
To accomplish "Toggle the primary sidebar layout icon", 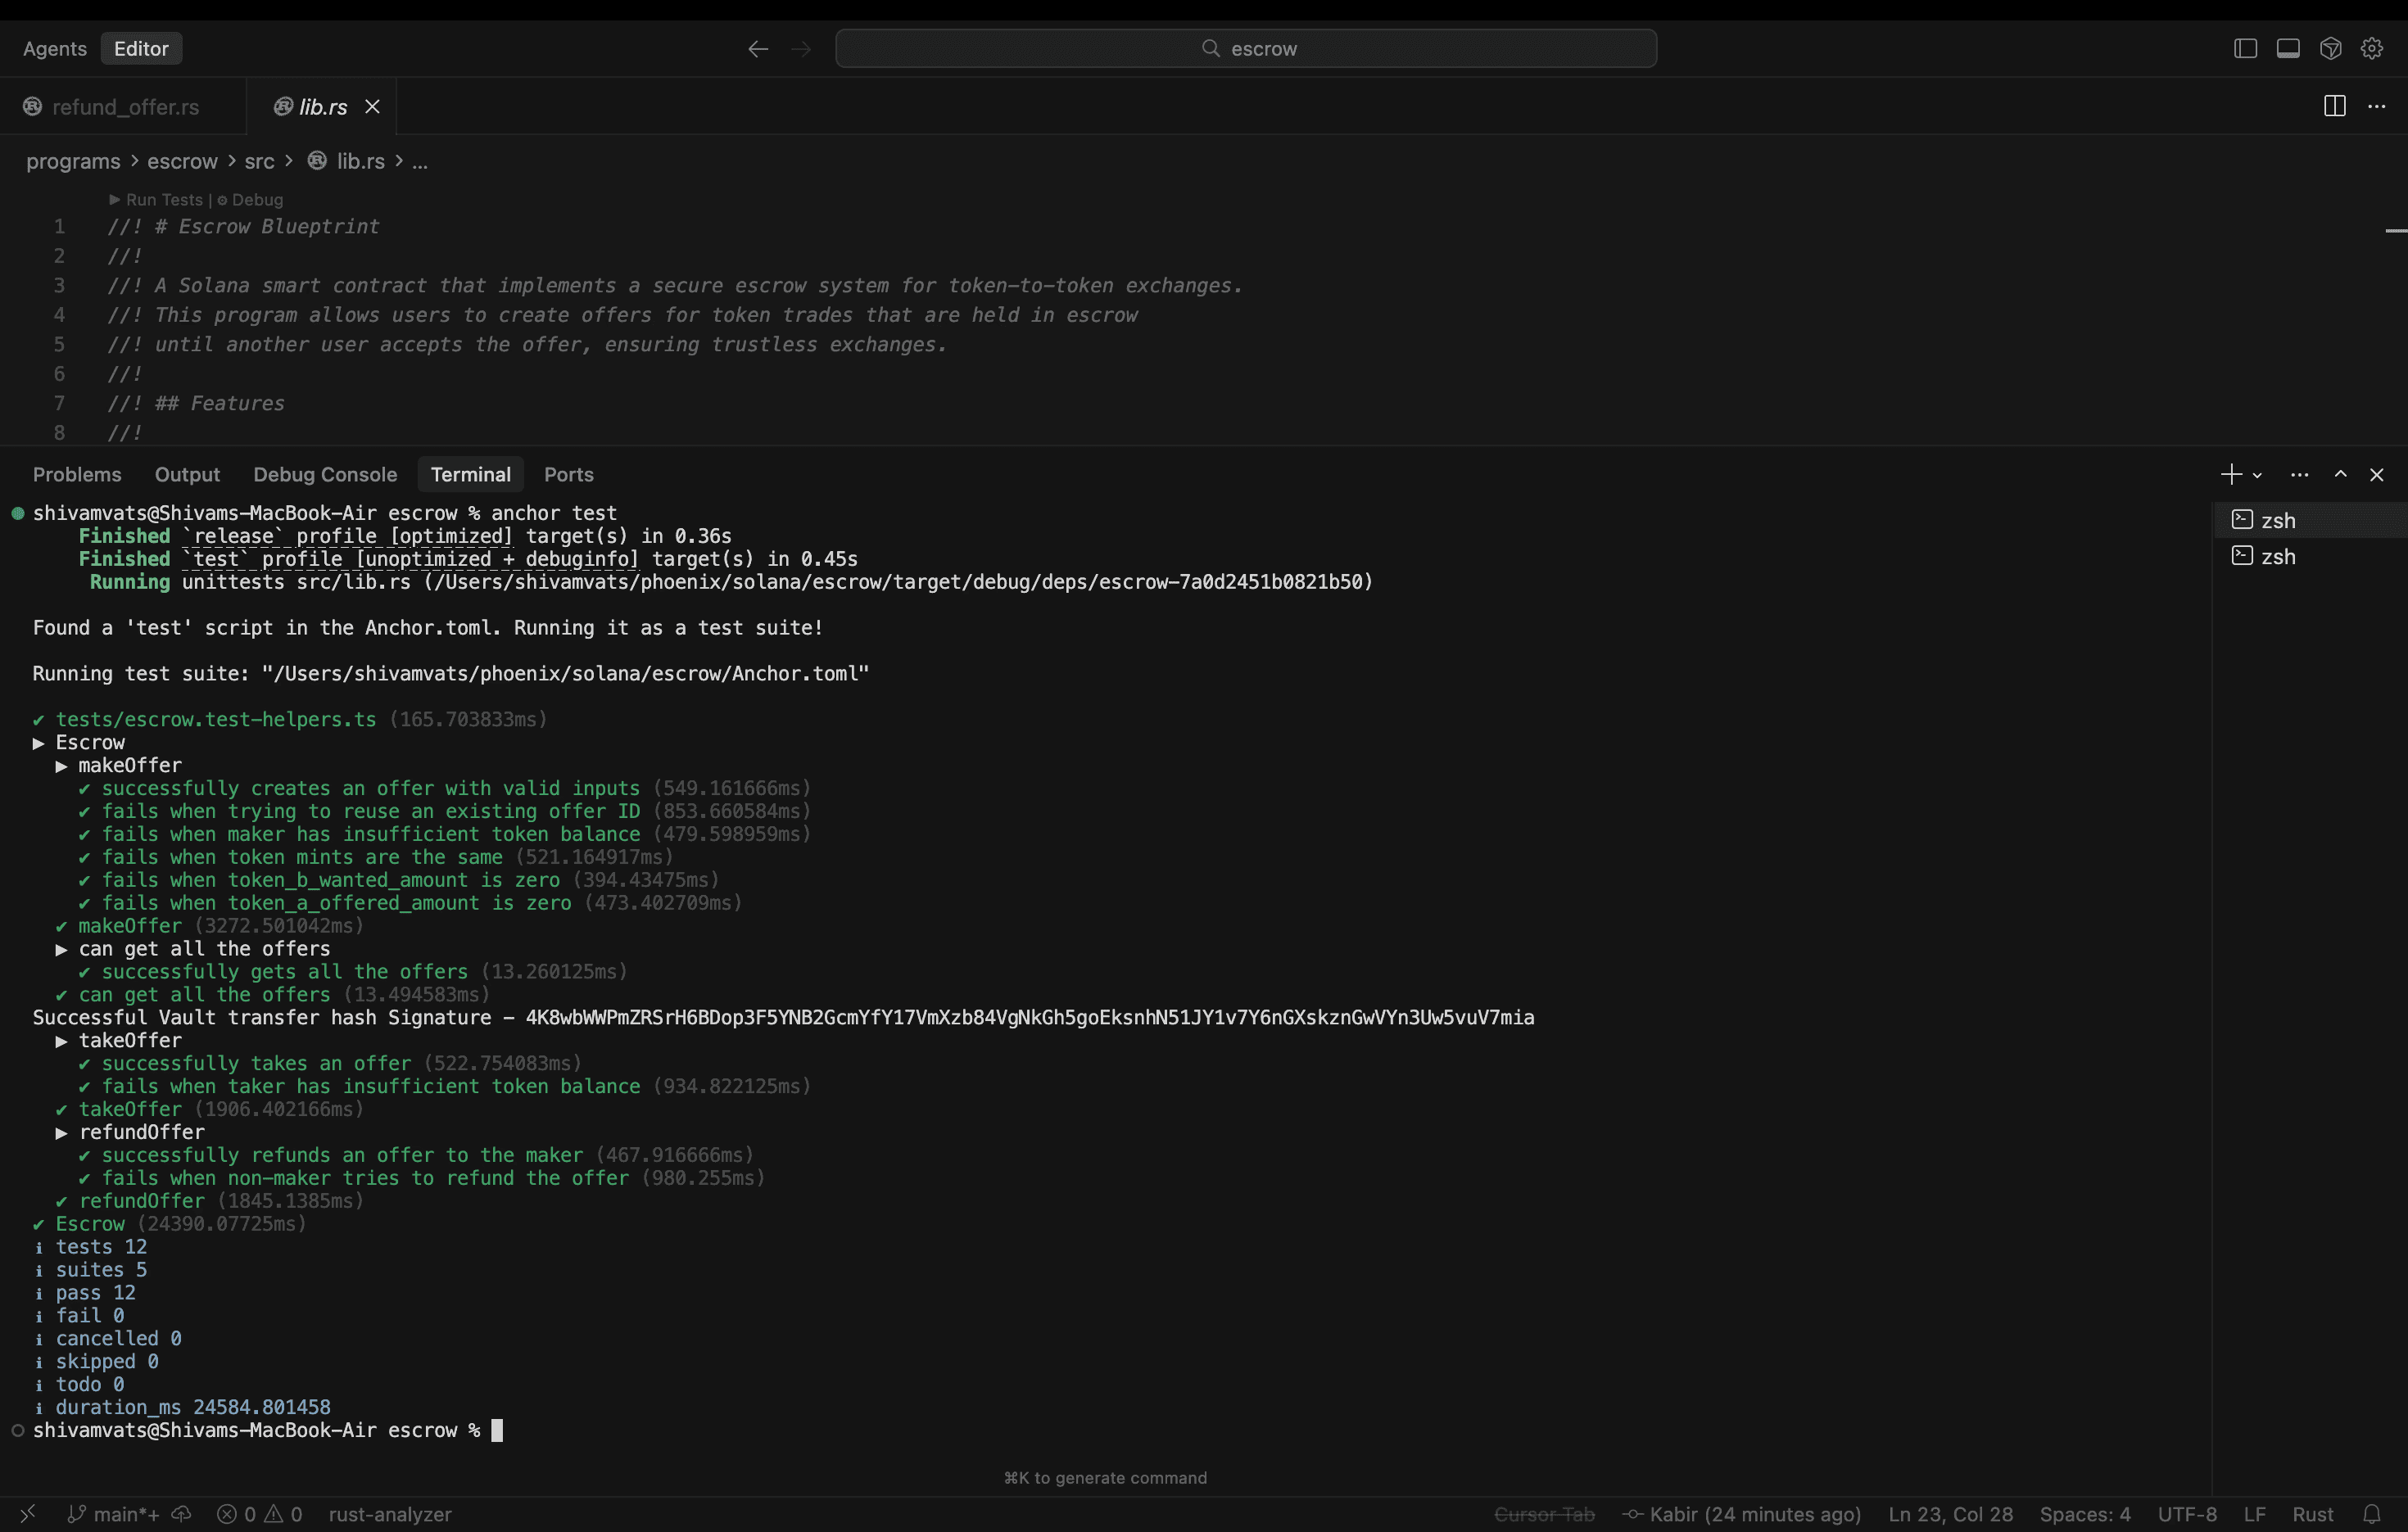I will [2245, 48].
